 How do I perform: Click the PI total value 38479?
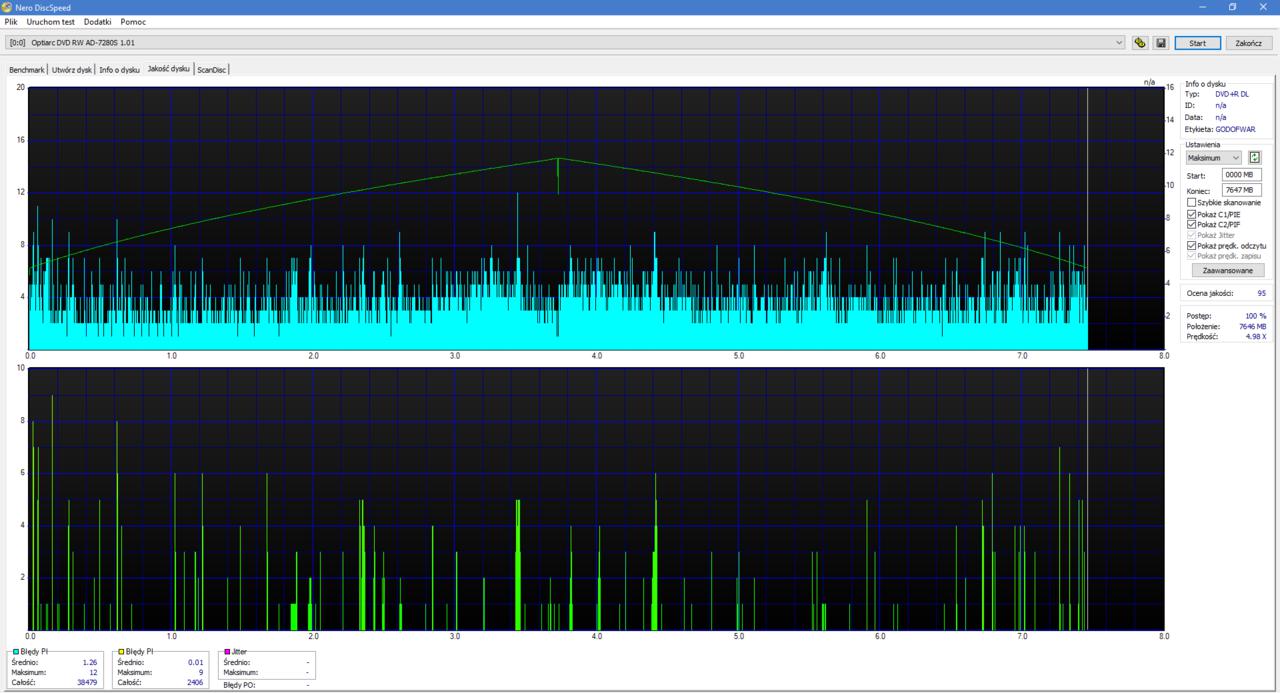[88, 683]
